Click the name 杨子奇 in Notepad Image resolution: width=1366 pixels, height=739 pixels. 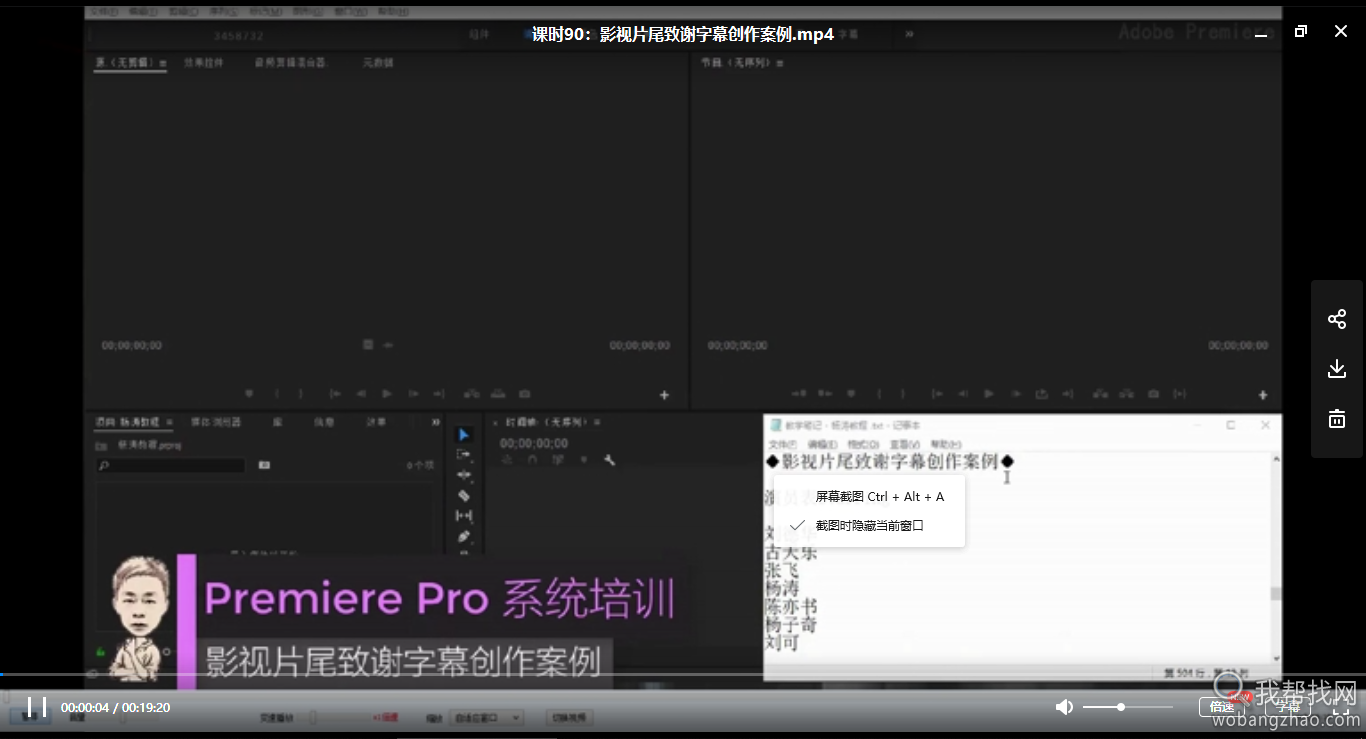tap(791, 625)
